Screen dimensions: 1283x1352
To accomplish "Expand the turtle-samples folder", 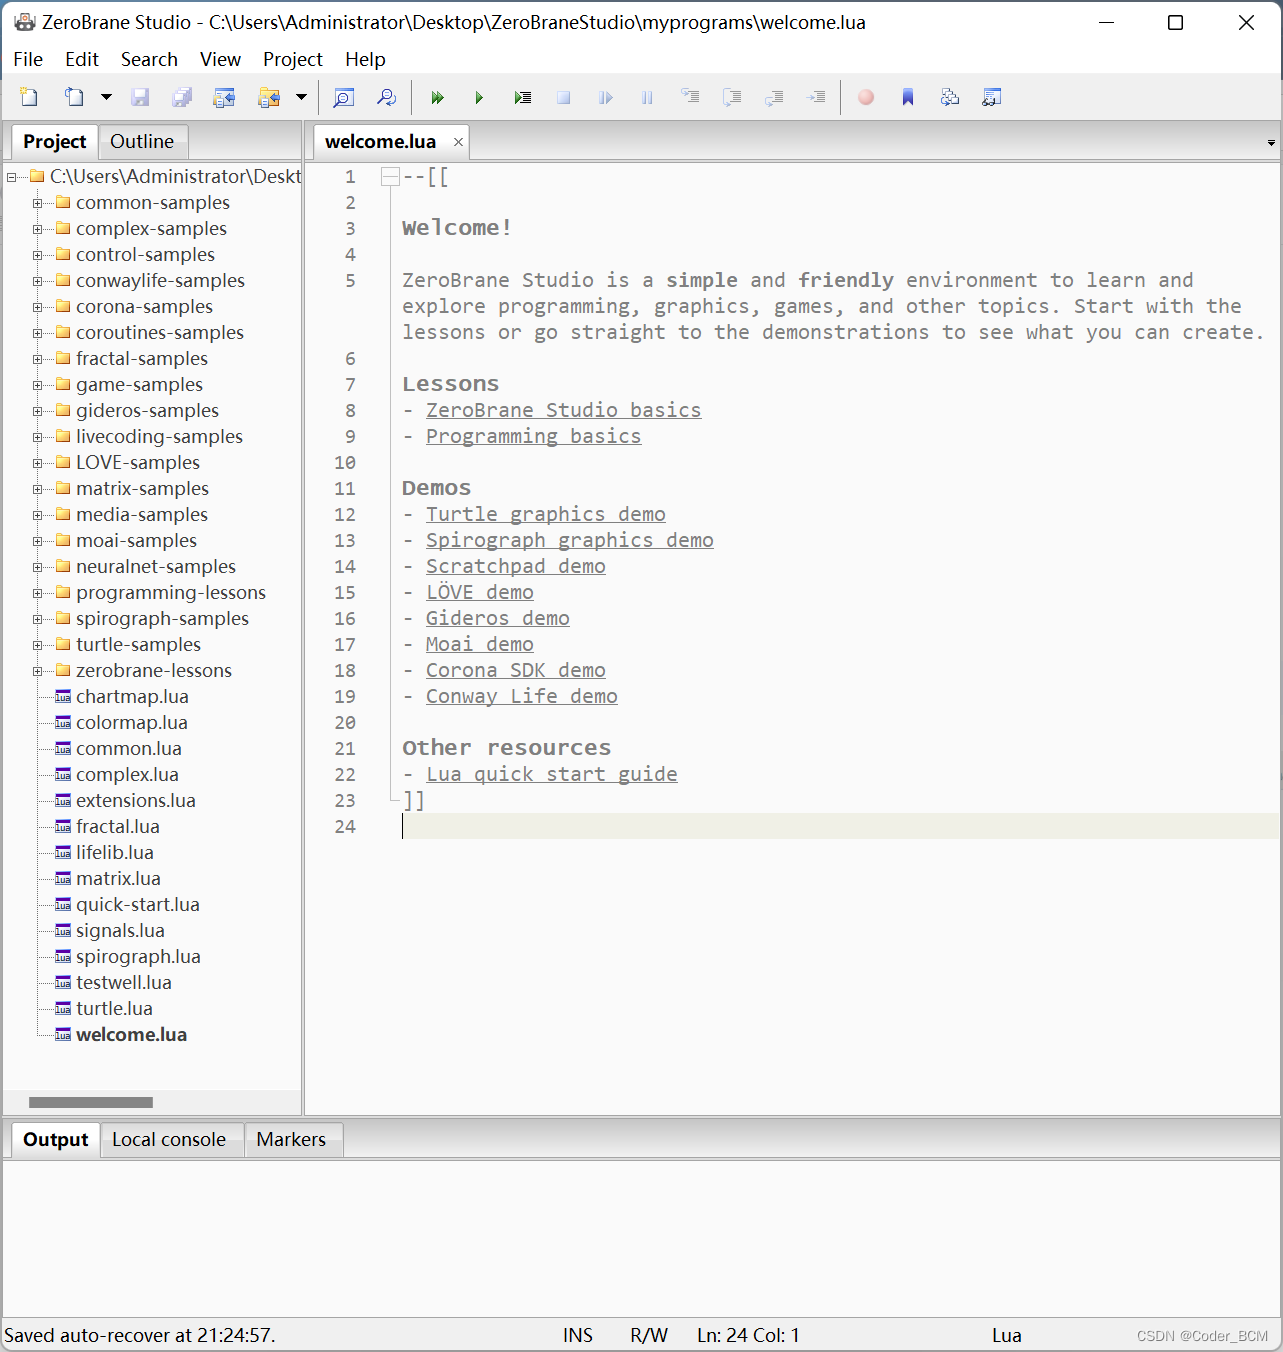I will tap(38, 645).
